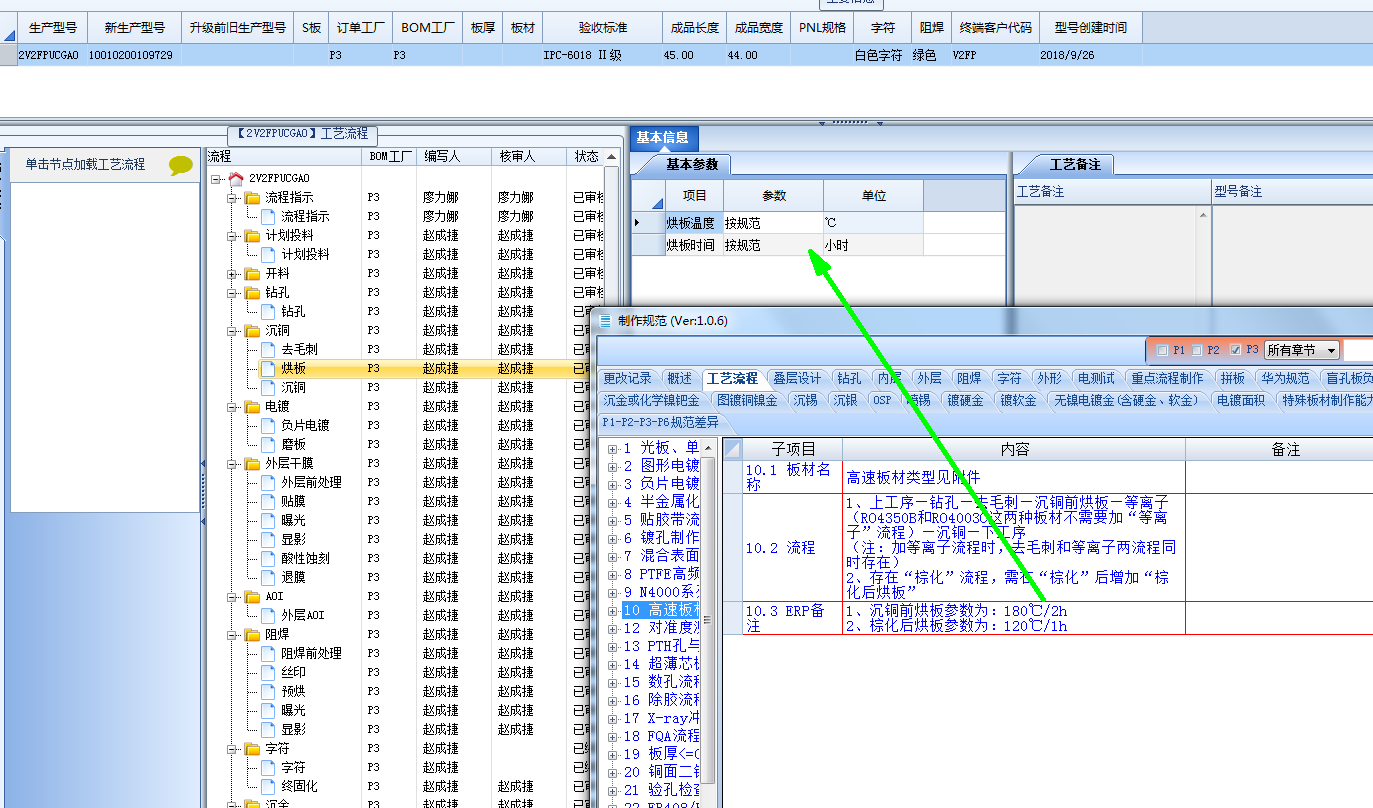Click the 沉铜 folder icon

(x=252, y=330)
